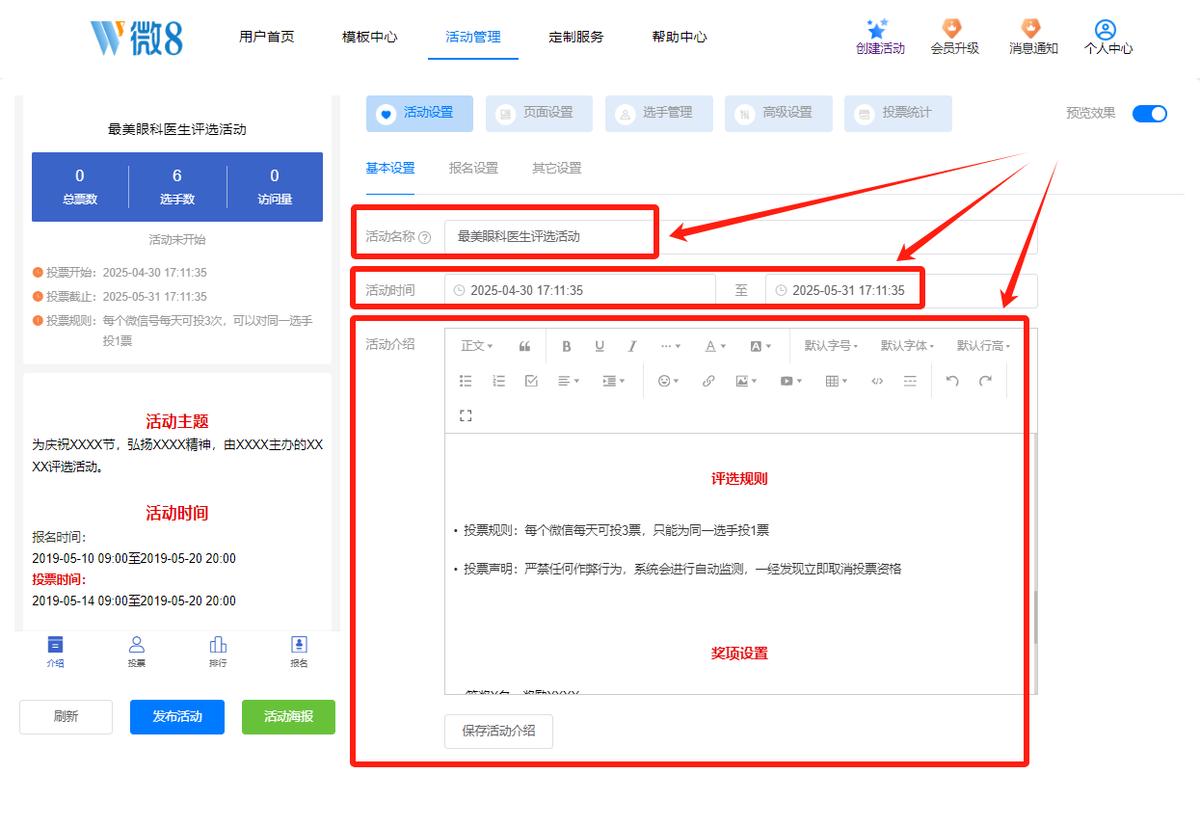Click the editor's vertical scrollbar
This screenshot has width=1200, height=827.
[1035, 618]
